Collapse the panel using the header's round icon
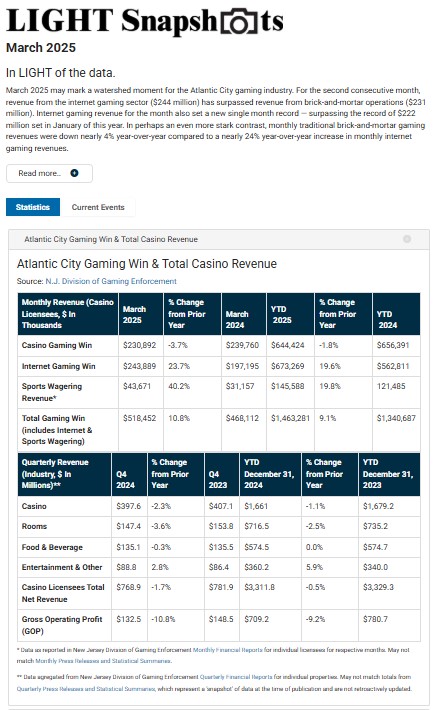The image size is (436, 710). (x=407, y=239)
